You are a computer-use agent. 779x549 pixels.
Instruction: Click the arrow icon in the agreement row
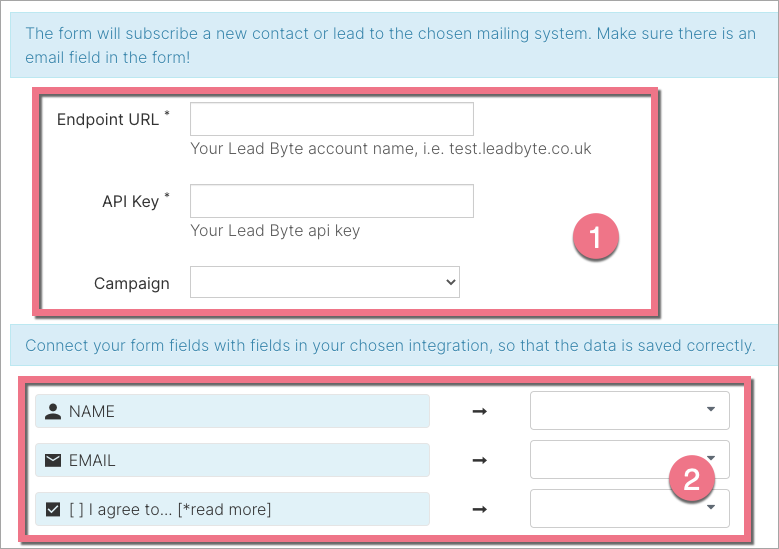(x=480, y=510)
